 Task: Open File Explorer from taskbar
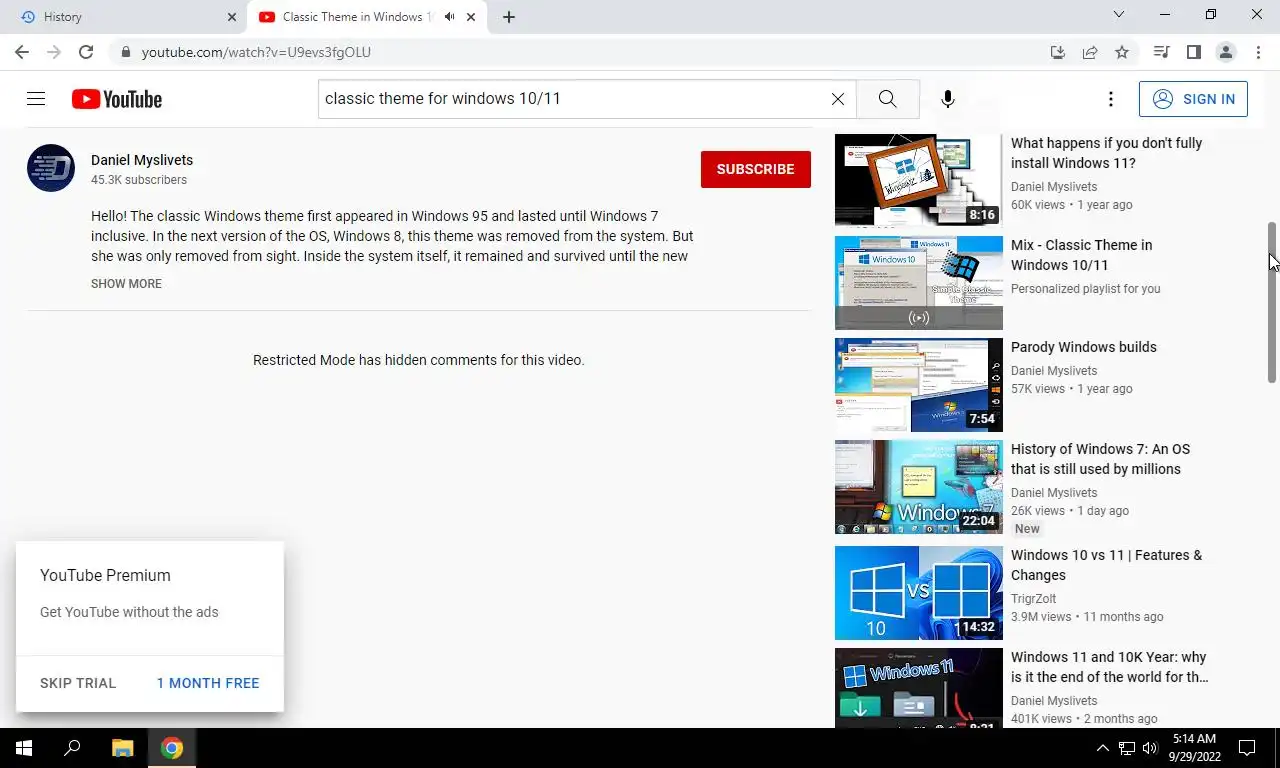pyautogui.click(x=122, y=748)
